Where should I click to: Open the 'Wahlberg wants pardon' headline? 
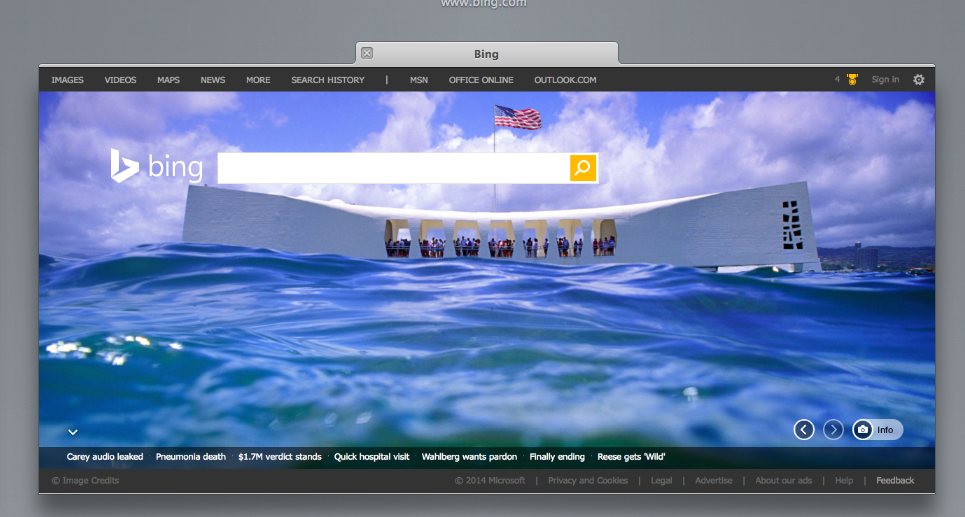(x=469, y=457)
